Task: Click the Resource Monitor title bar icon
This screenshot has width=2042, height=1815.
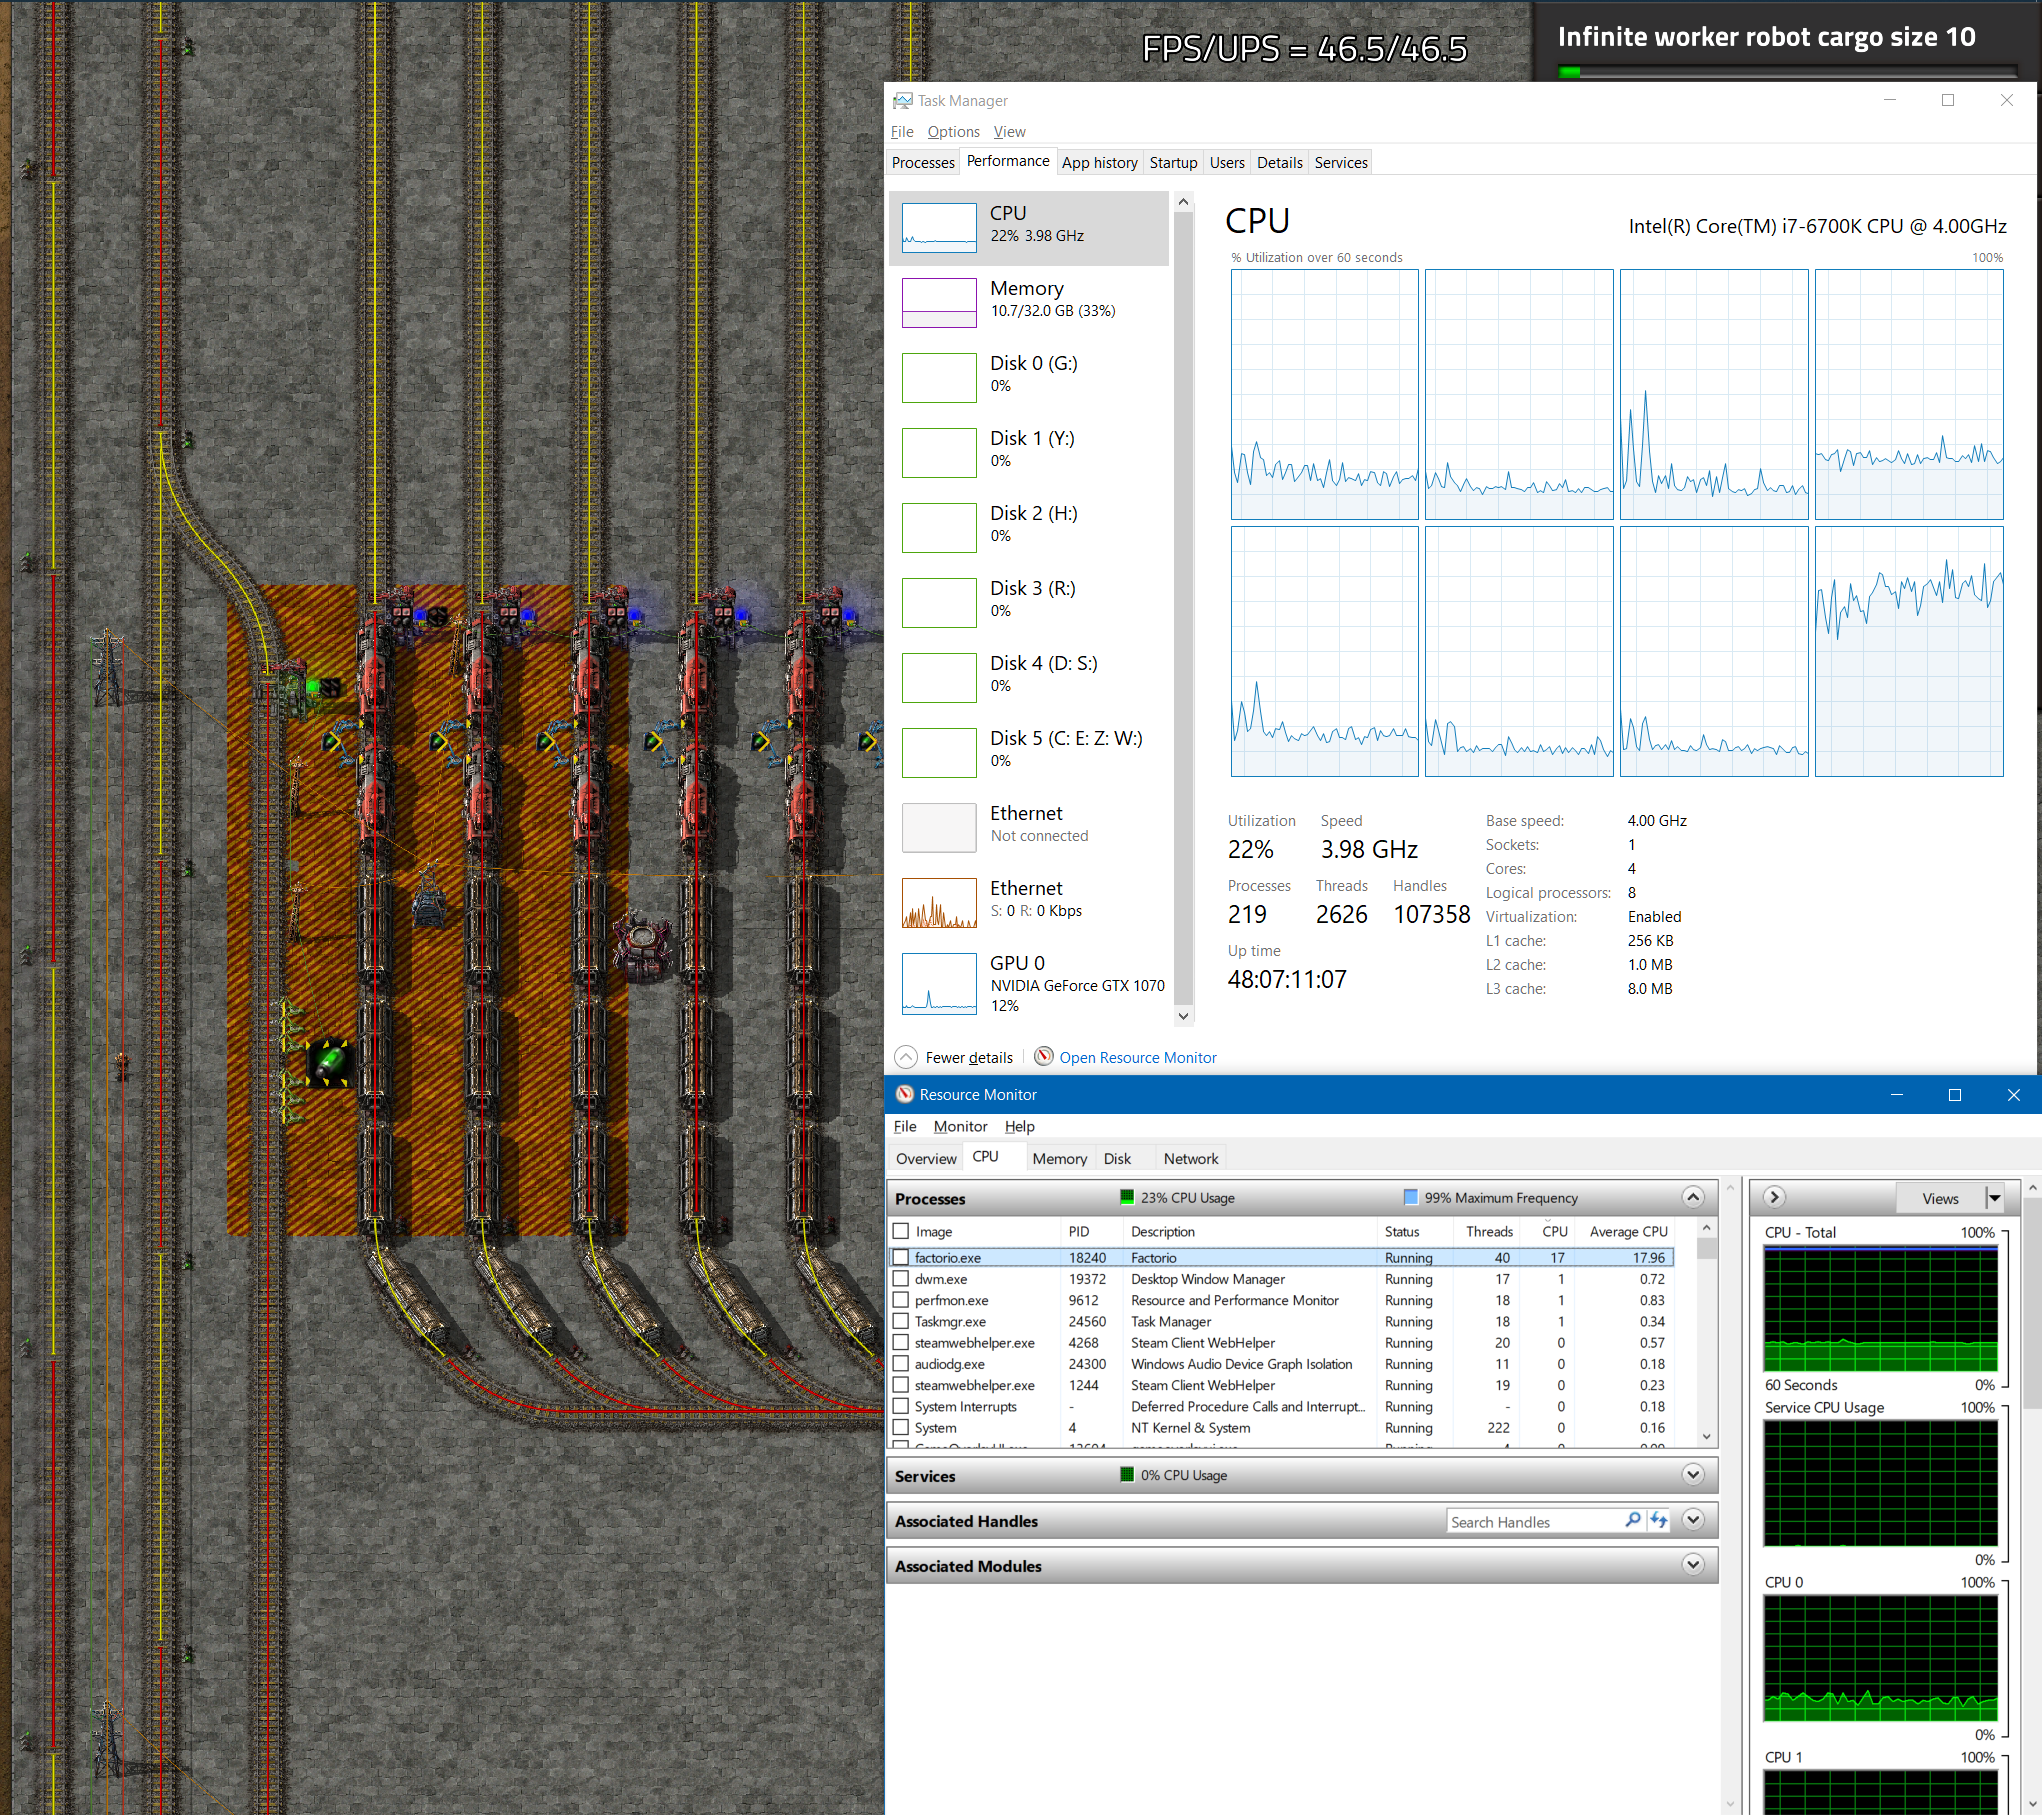Action: pyautogui.click(x=905, y=1094)
